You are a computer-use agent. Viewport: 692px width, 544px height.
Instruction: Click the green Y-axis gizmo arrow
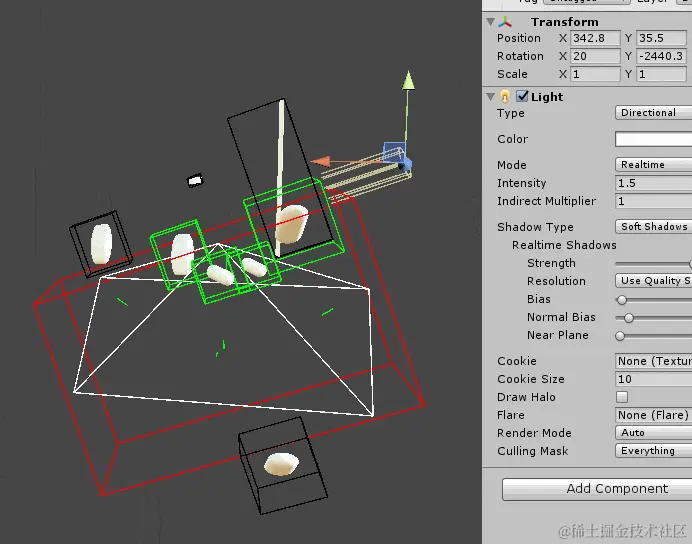click(408, 81)
